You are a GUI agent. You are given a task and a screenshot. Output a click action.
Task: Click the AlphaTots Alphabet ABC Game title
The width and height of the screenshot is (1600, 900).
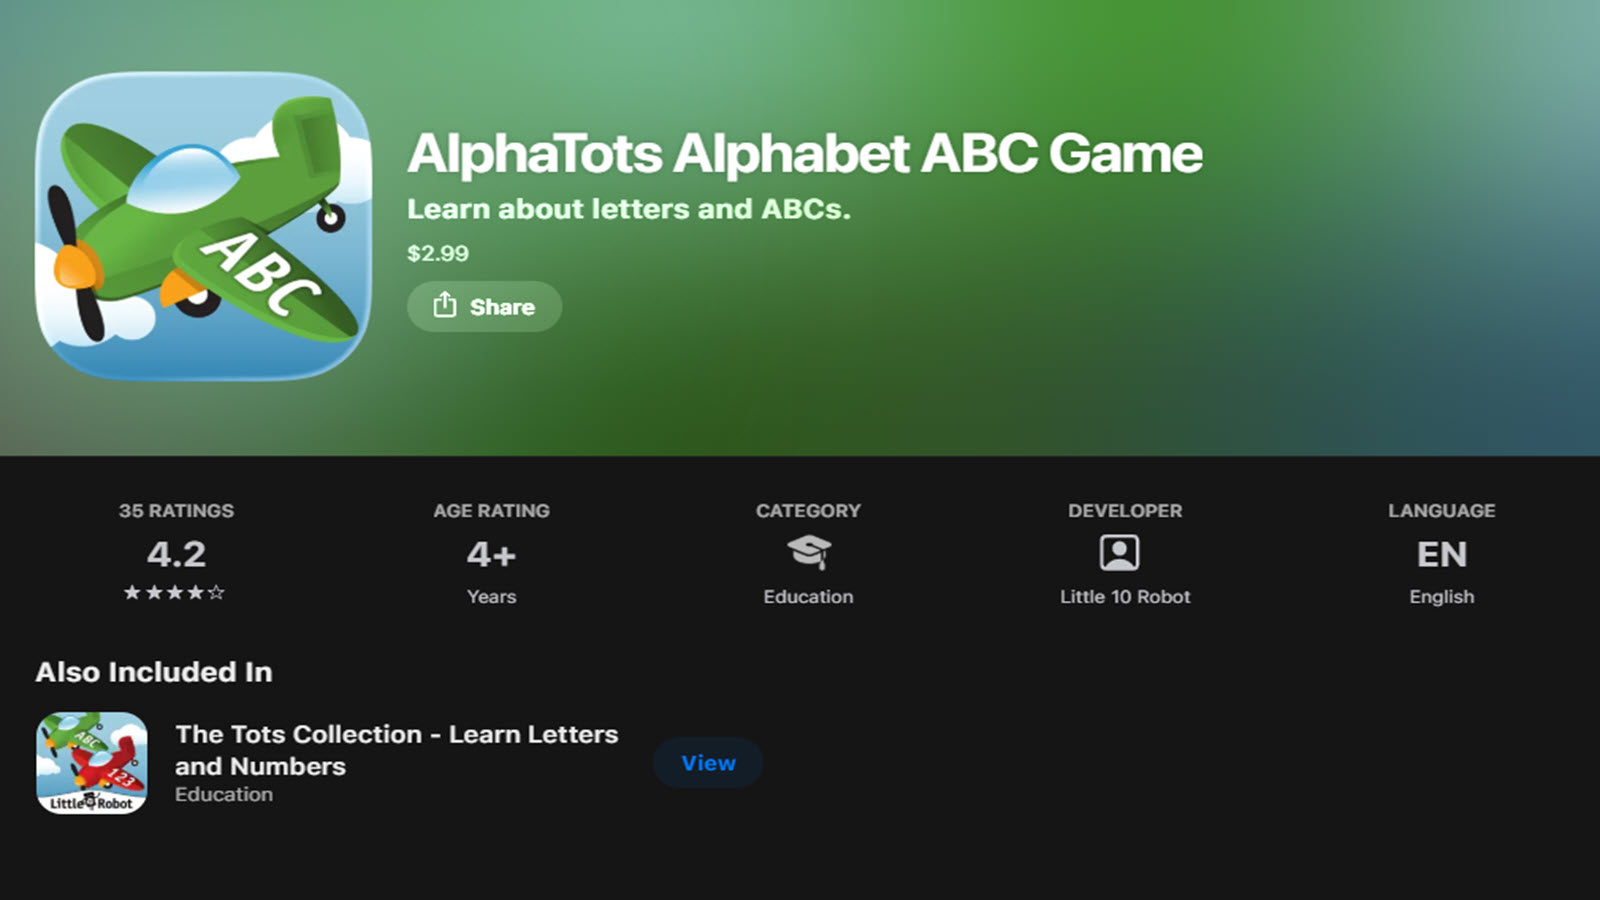click(804, 154)
